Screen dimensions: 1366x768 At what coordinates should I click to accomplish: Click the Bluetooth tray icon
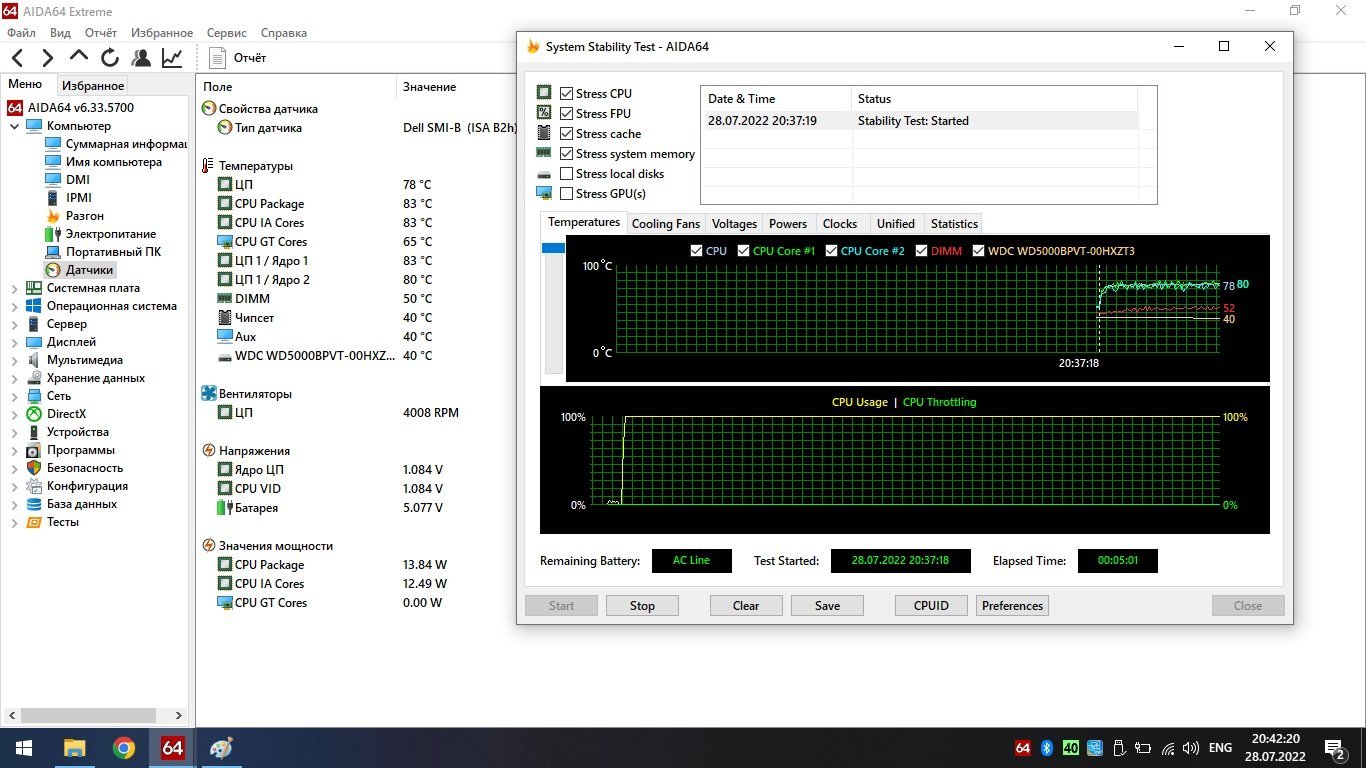click(1047, 748)
